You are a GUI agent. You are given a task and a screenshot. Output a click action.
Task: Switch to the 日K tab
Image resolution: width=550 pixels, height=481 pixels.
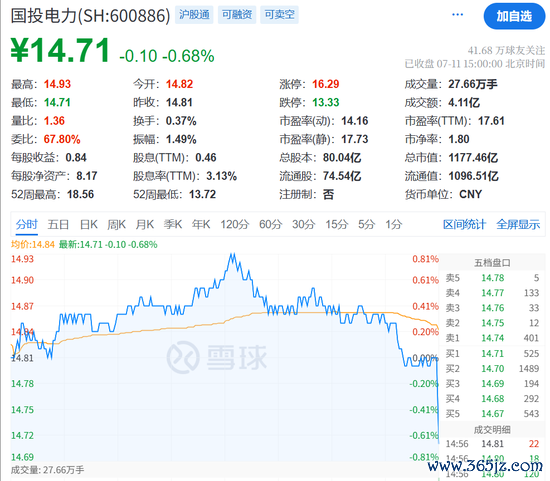point(89,224)
